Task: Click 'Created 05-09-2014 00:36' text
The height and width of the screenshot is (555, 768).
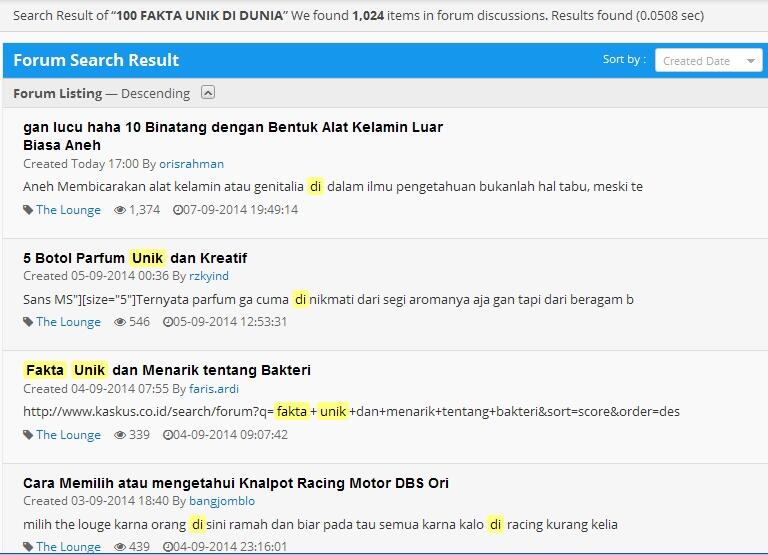Action: point(96,276)
